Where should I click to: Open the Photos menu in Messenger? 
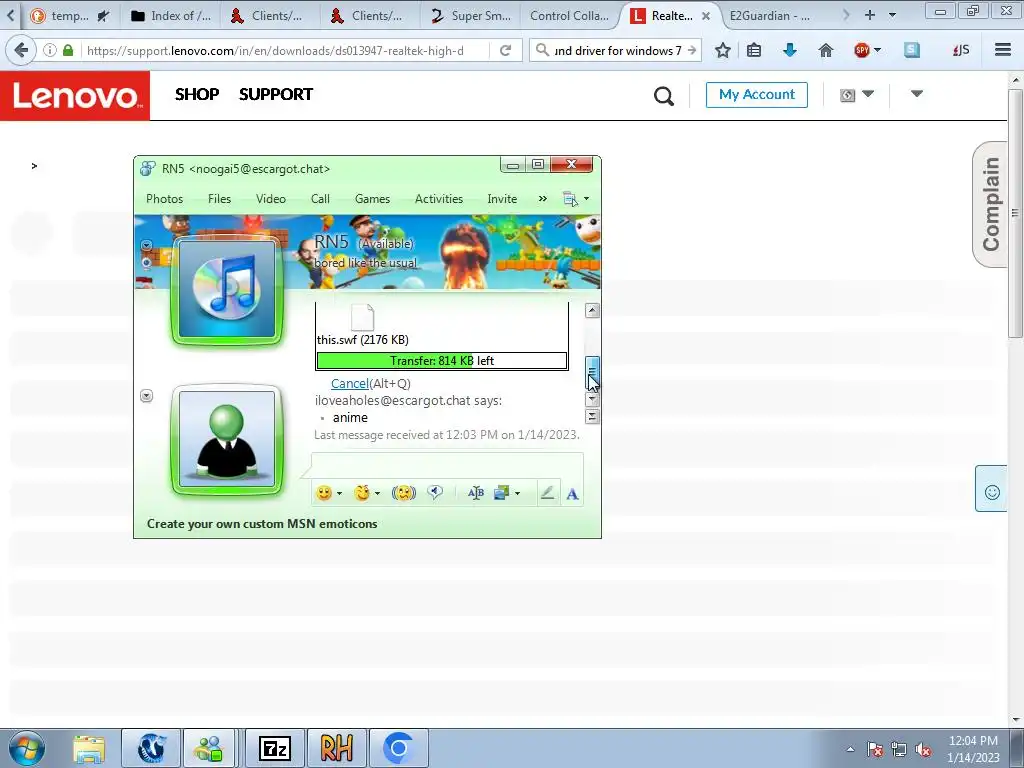click(x=165, y=199)
